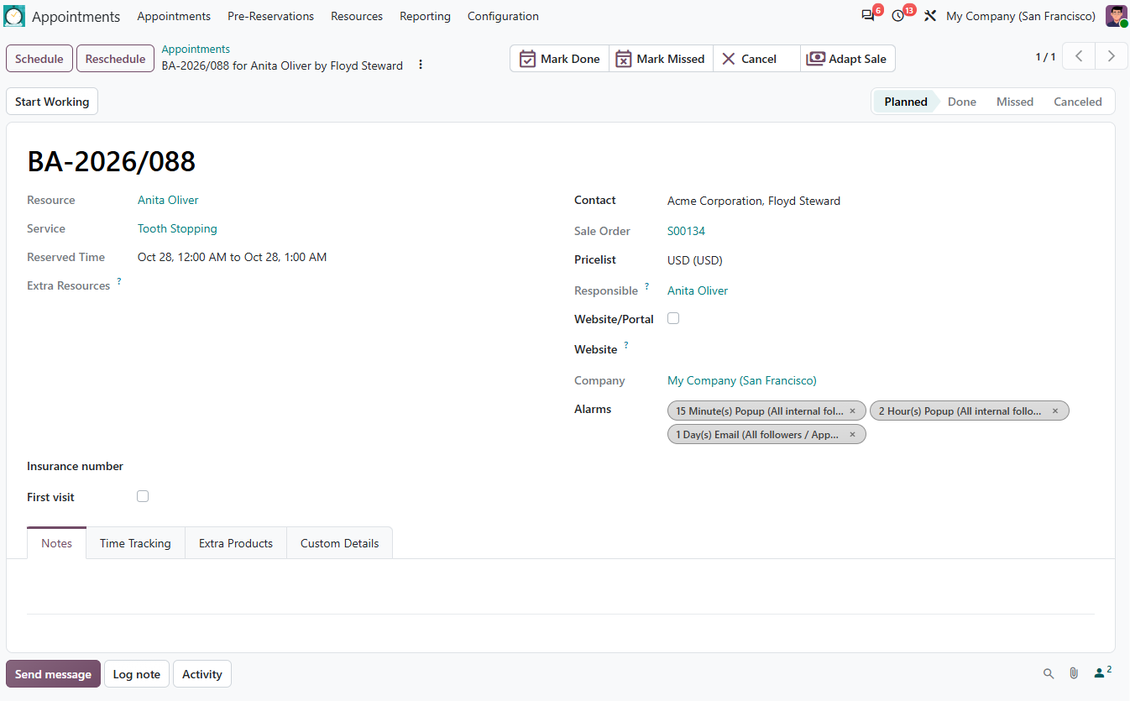Viewport: 1130px width, 701px height.
Task: Click the chatter search magnifier icon
Action: pos(1049,674)
